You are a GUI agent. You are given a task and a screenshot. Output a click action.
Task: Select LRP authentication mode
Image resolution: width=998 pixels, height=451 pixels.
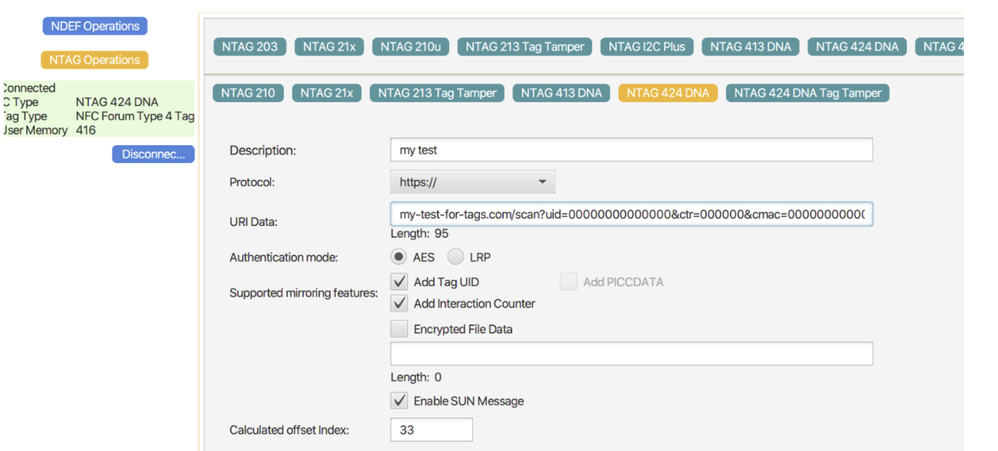click(x=456, y=257)
